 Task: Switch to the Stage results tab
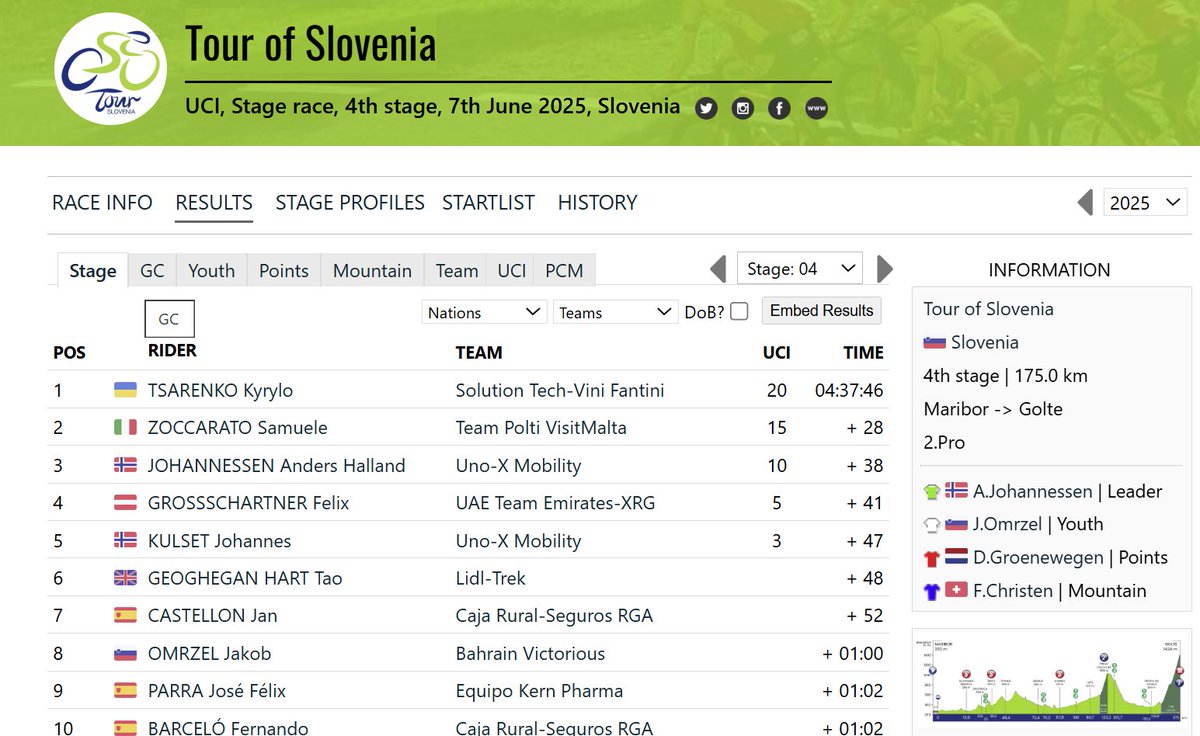93,271
